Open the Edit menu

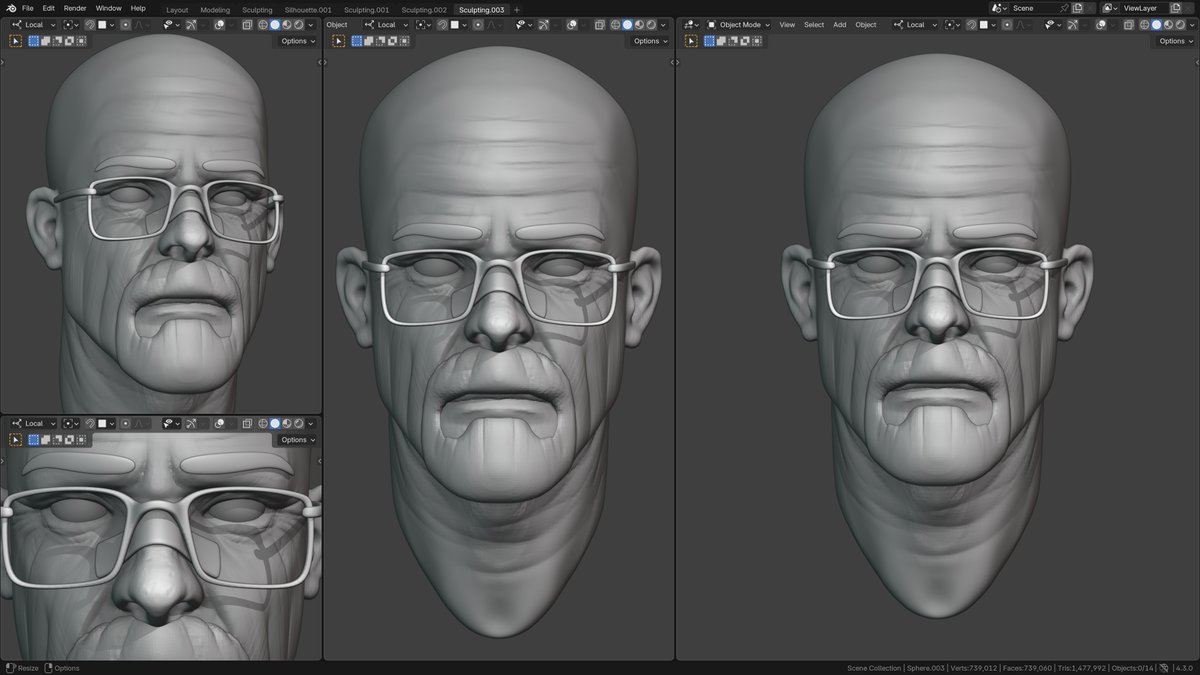coord(48,8)
